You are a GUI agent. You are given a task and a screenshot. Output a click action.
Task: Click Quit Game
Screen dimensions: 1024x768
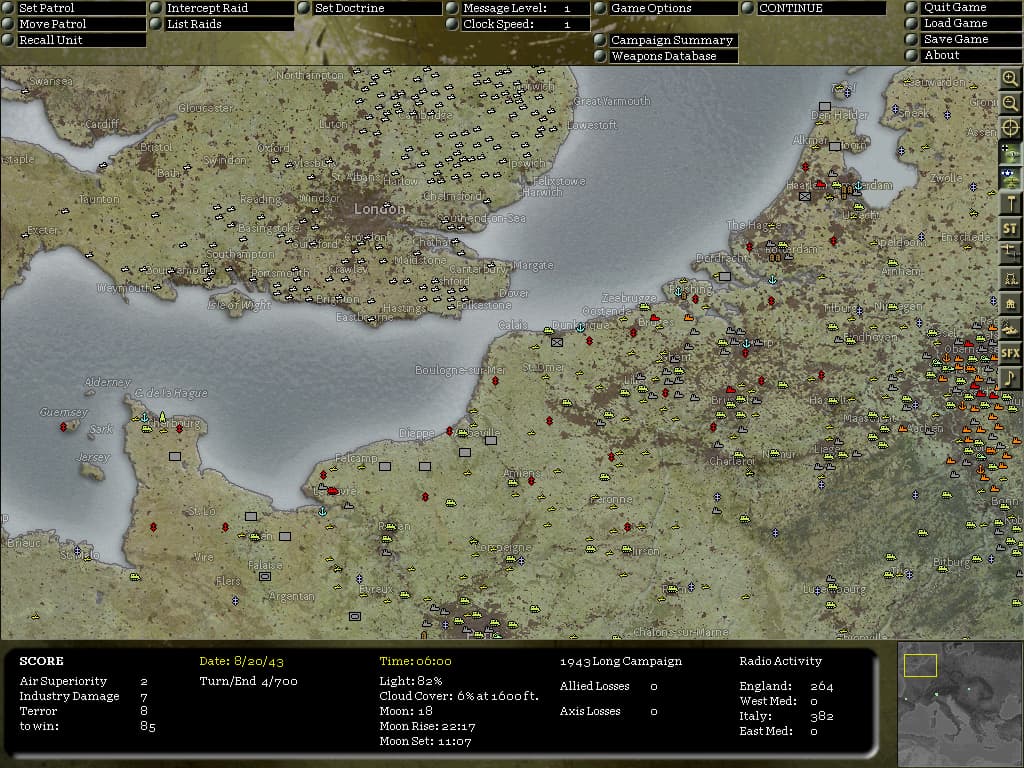tap(972, 7)
